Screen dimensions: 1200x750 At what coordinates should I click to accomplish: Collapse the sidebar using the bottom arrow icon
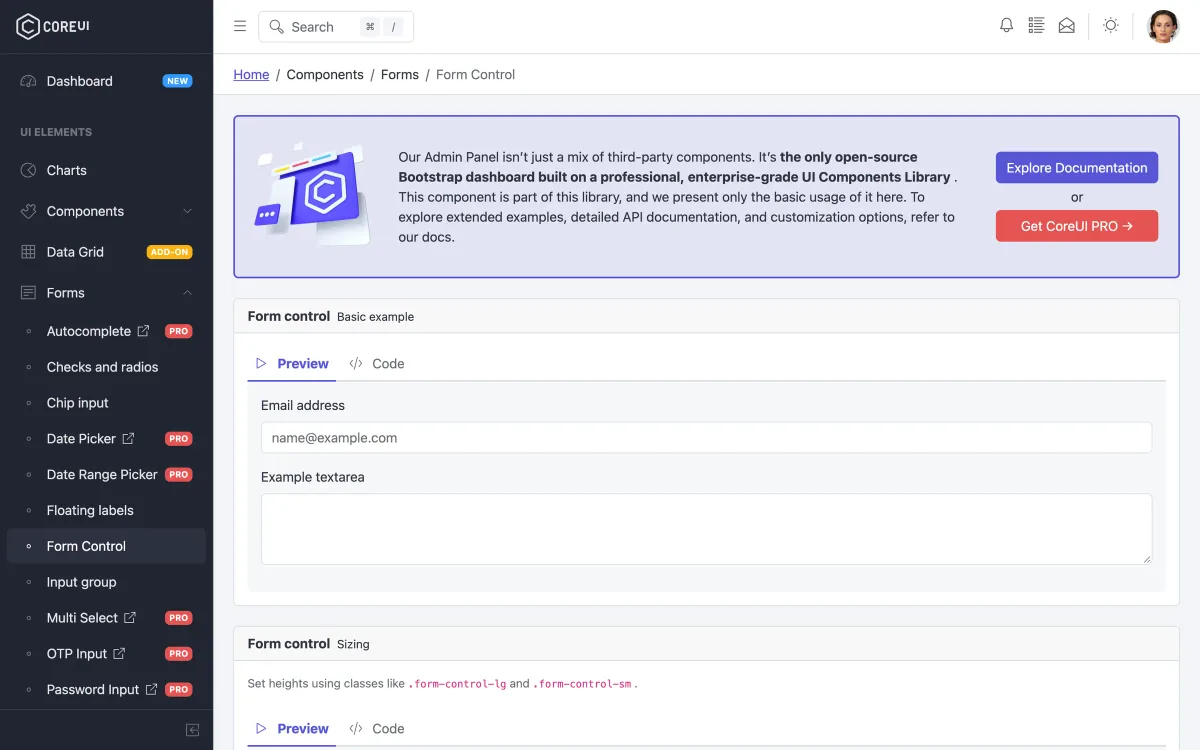(193, 730)
